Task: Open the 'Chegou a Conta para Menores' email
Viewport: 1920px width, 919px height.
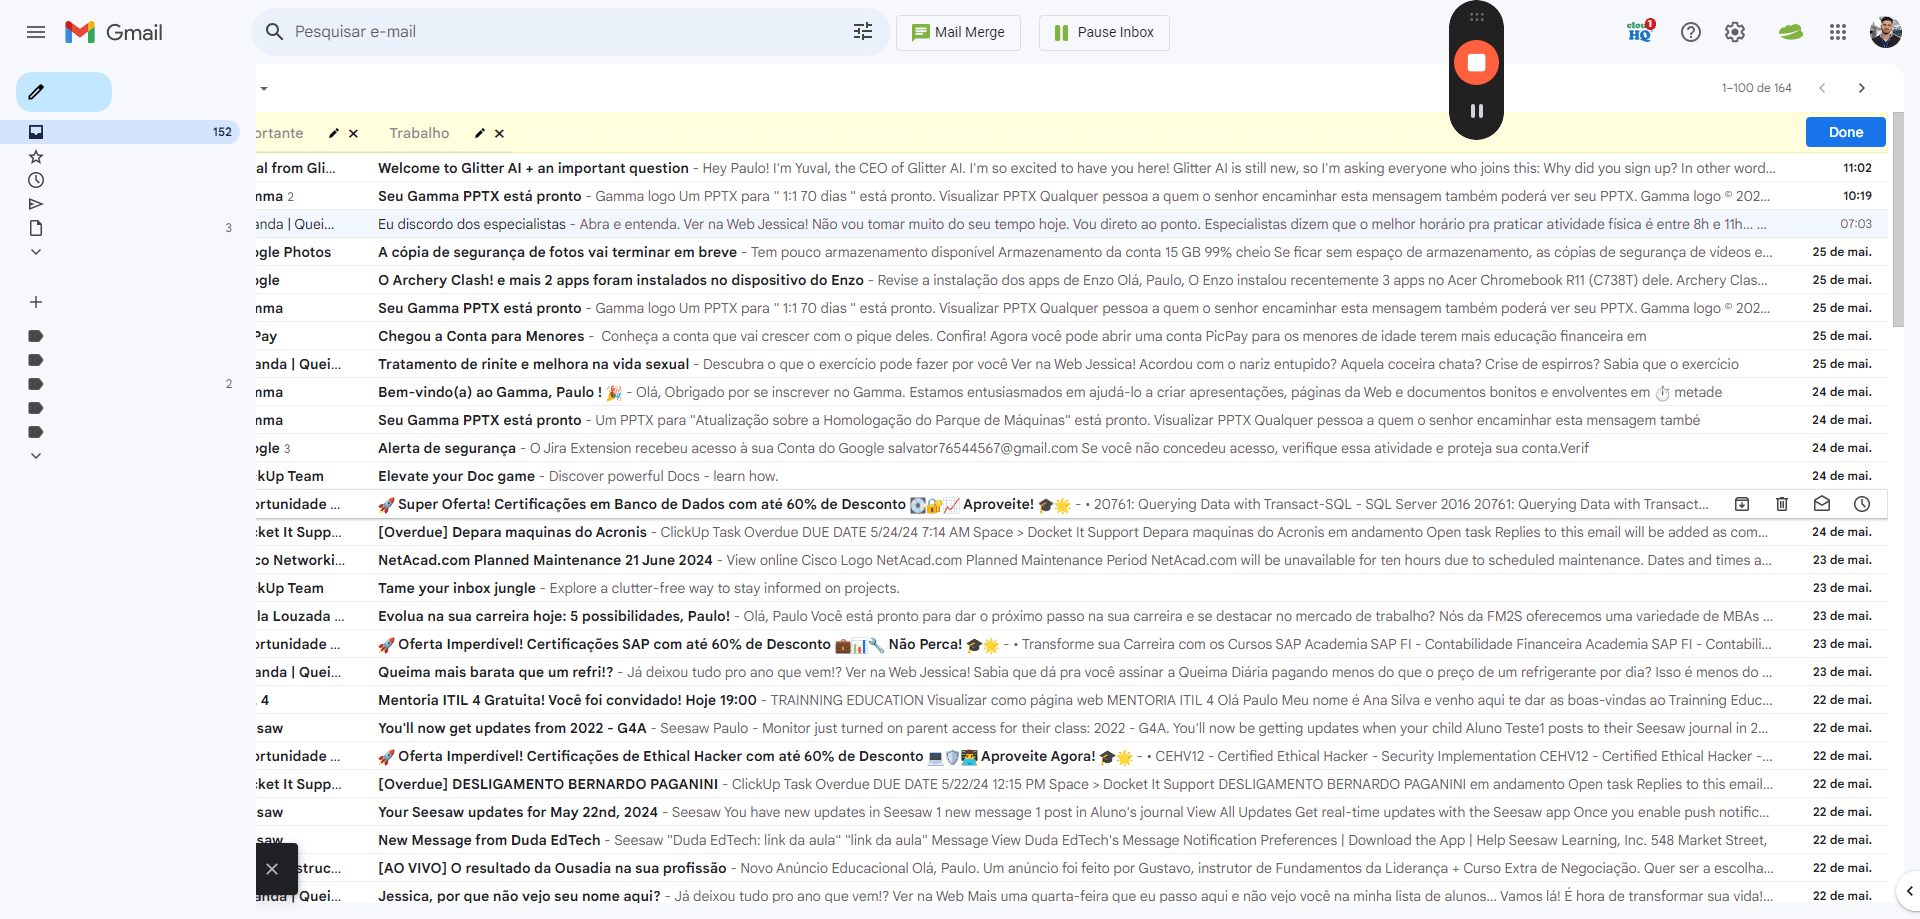Action: pyautogui.click(x=1072, y=336)
